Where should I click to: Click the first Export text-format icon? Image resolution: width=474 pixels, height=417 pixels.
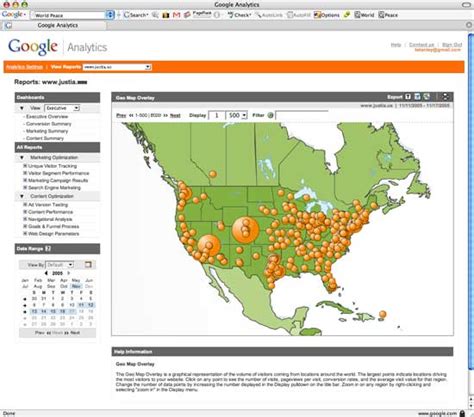[408, 97]
